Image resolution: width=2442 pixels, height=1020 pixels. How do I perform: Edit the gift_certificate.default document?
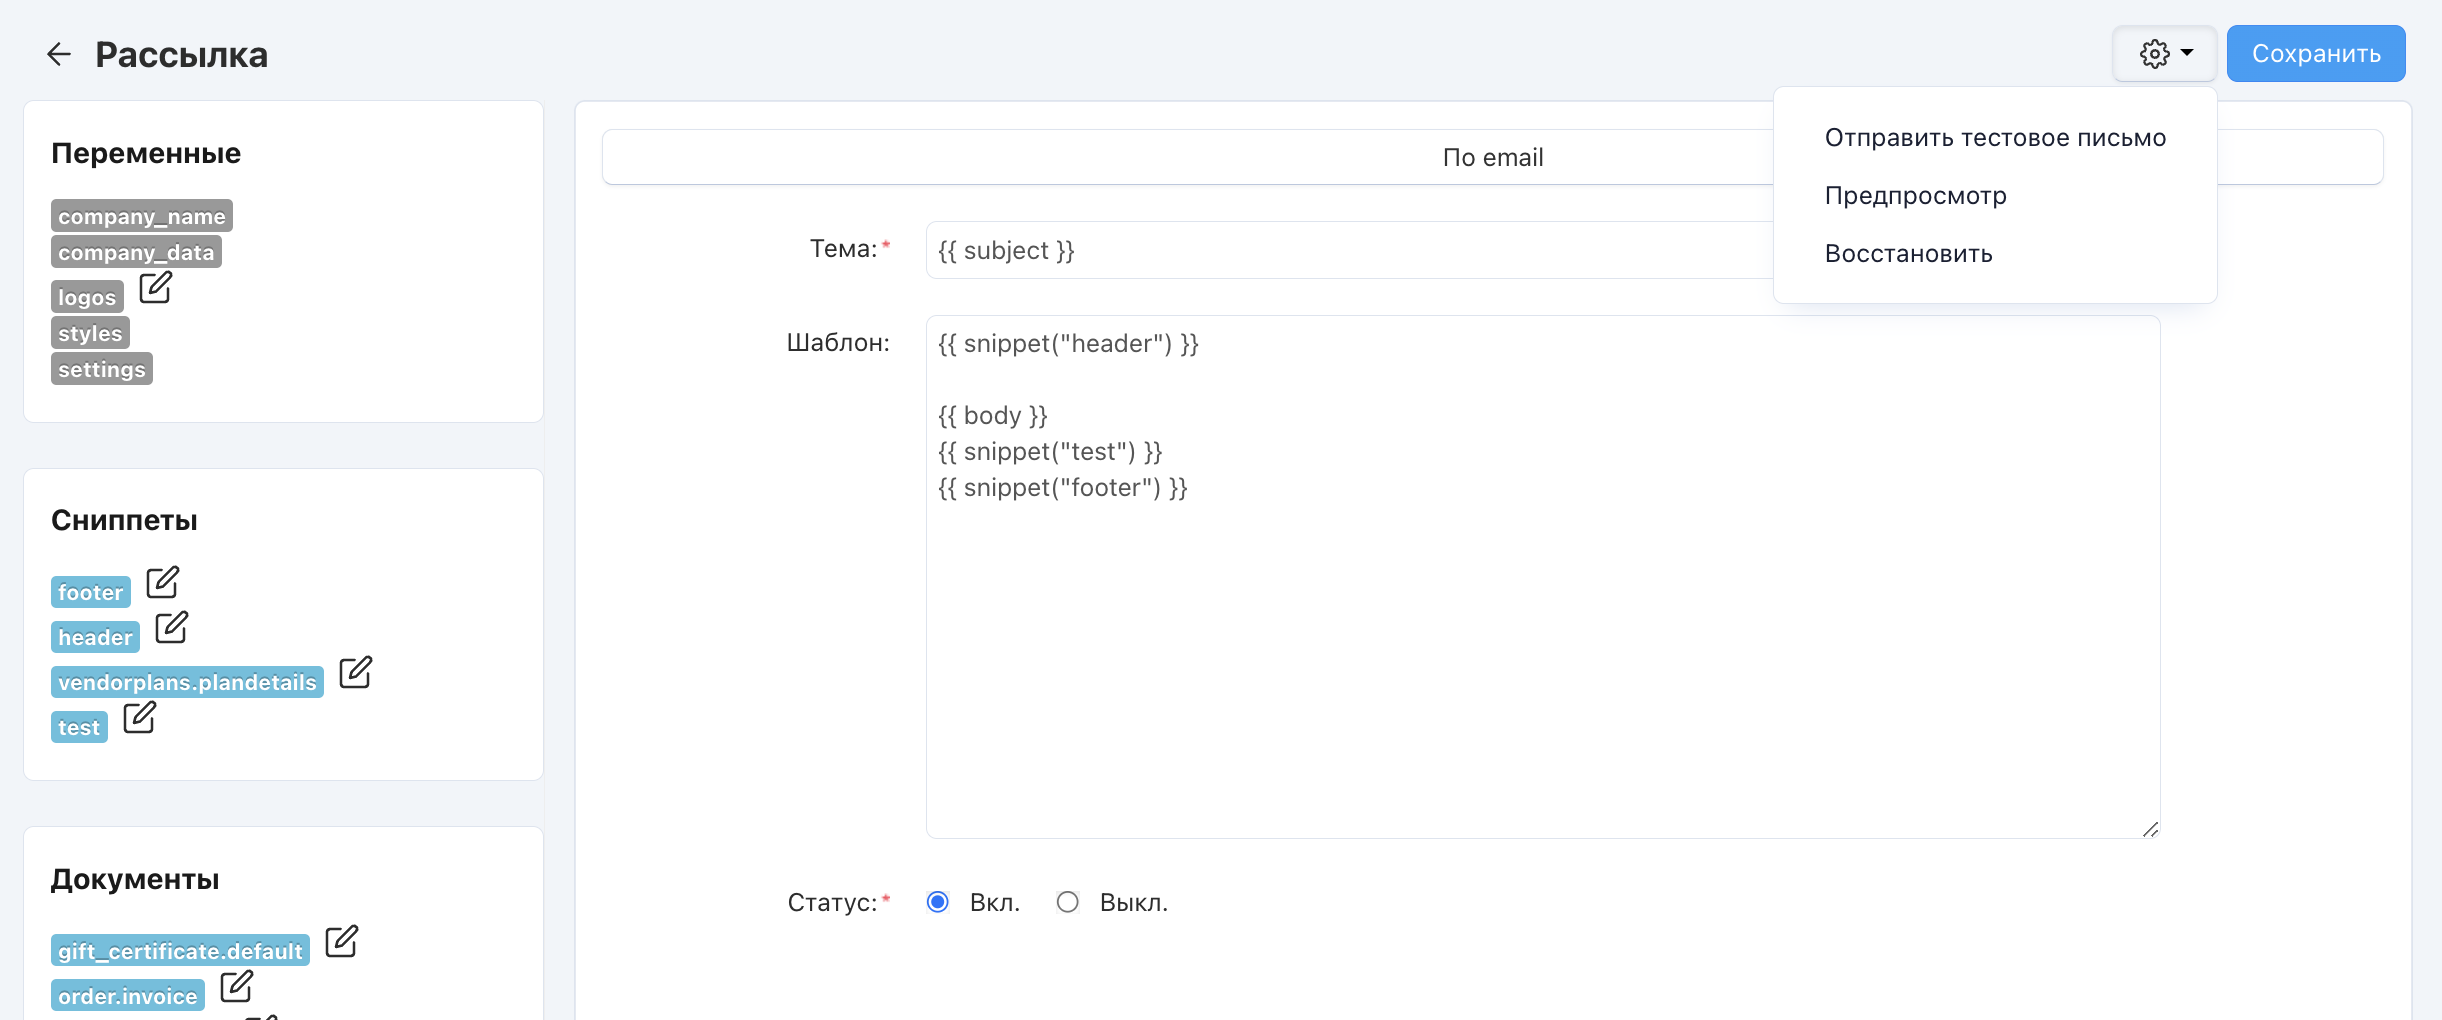[341, 941]
